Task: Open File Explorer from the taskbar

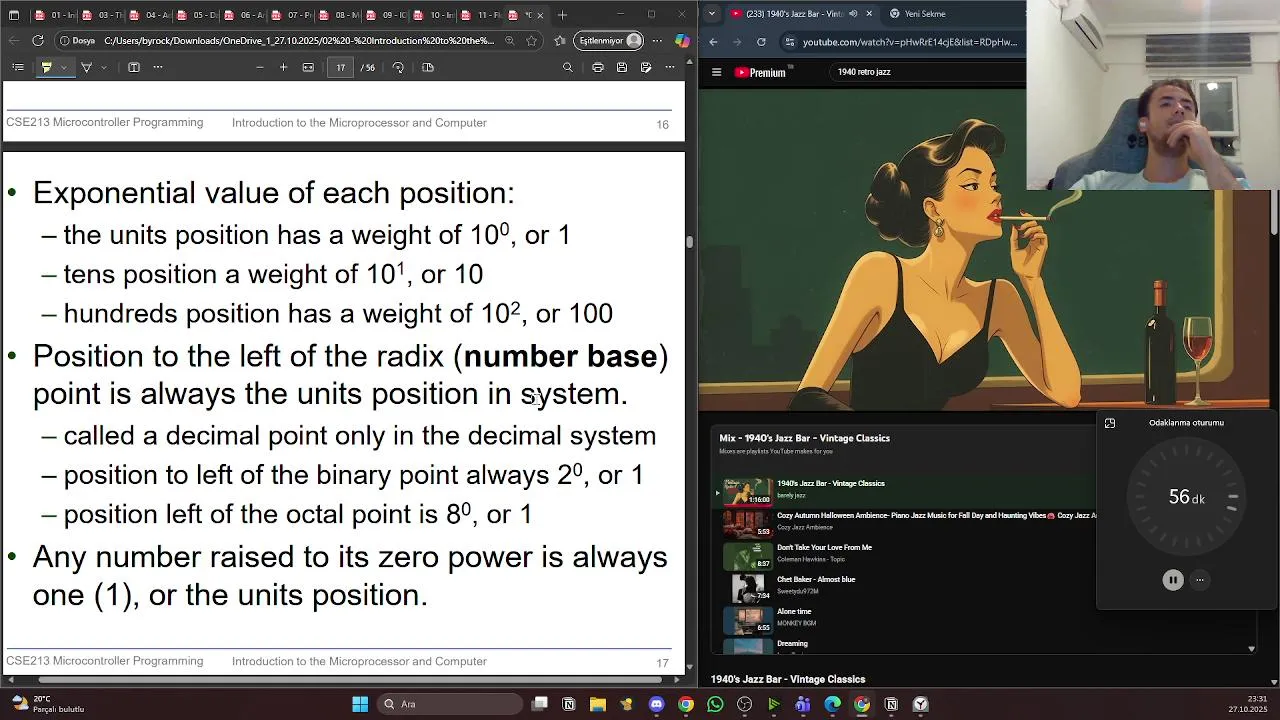Action: coord(598,704)
